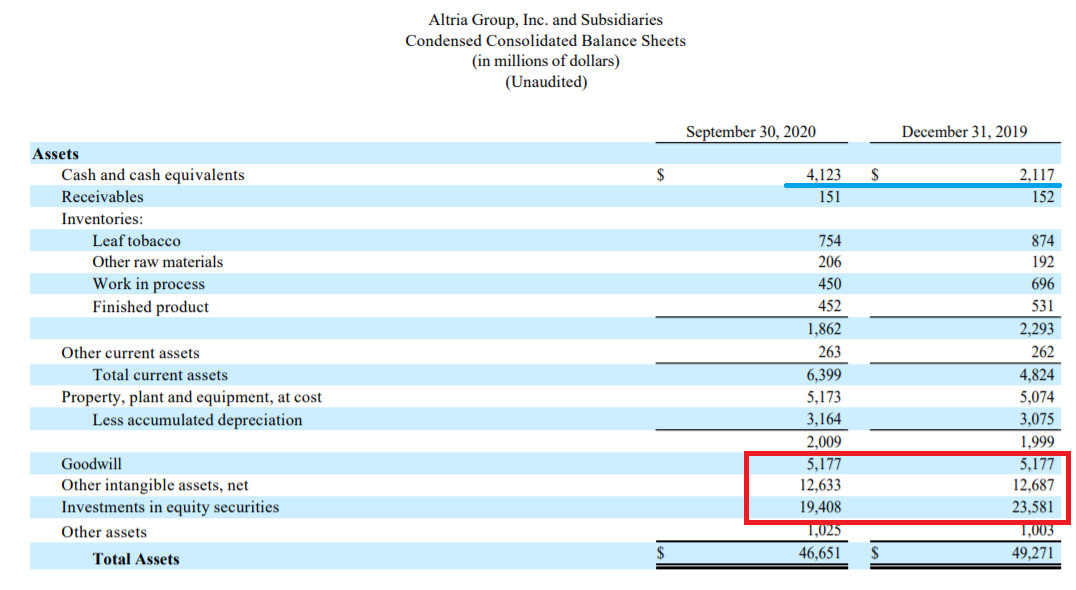Image resolution: width=1076 pixels, height=590 pixels.
Task: Click the "Receivables" row label
Action: (x=102, y=197)
